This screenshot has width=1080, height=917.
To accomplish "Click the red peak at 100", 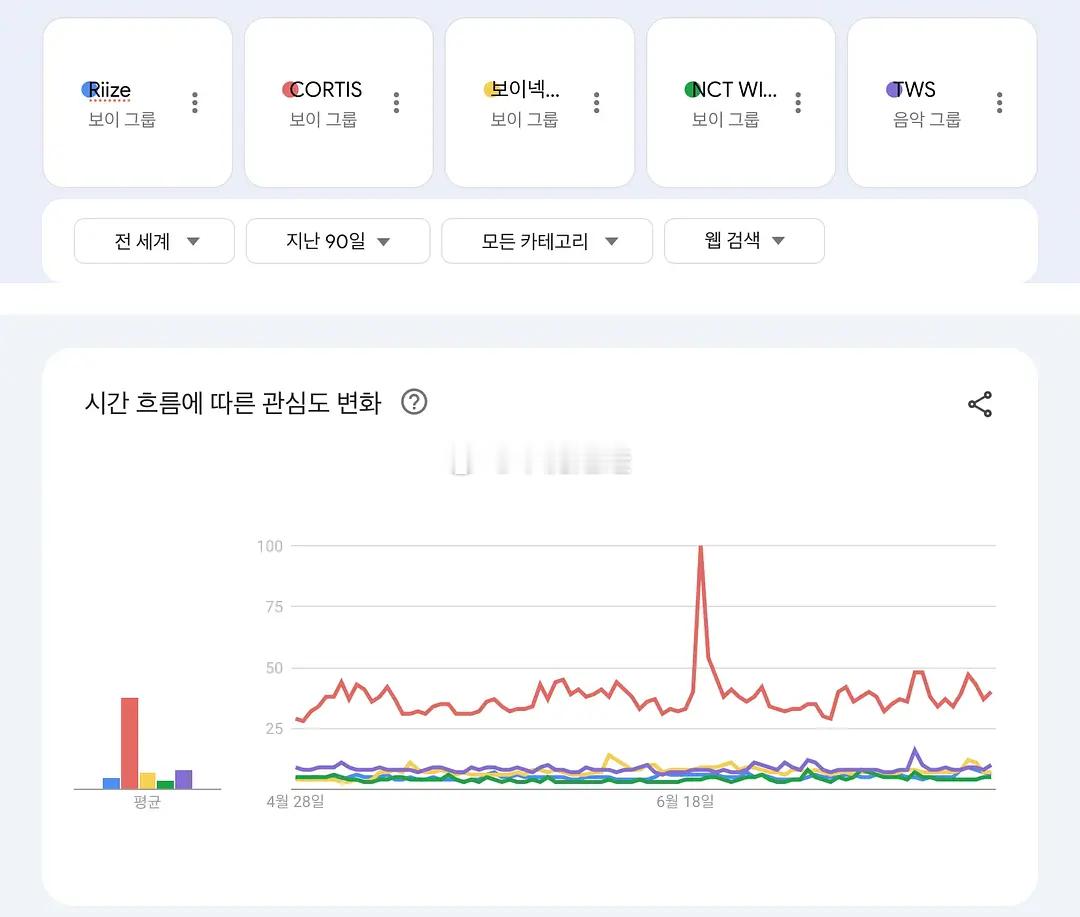I will click(700, 548).
